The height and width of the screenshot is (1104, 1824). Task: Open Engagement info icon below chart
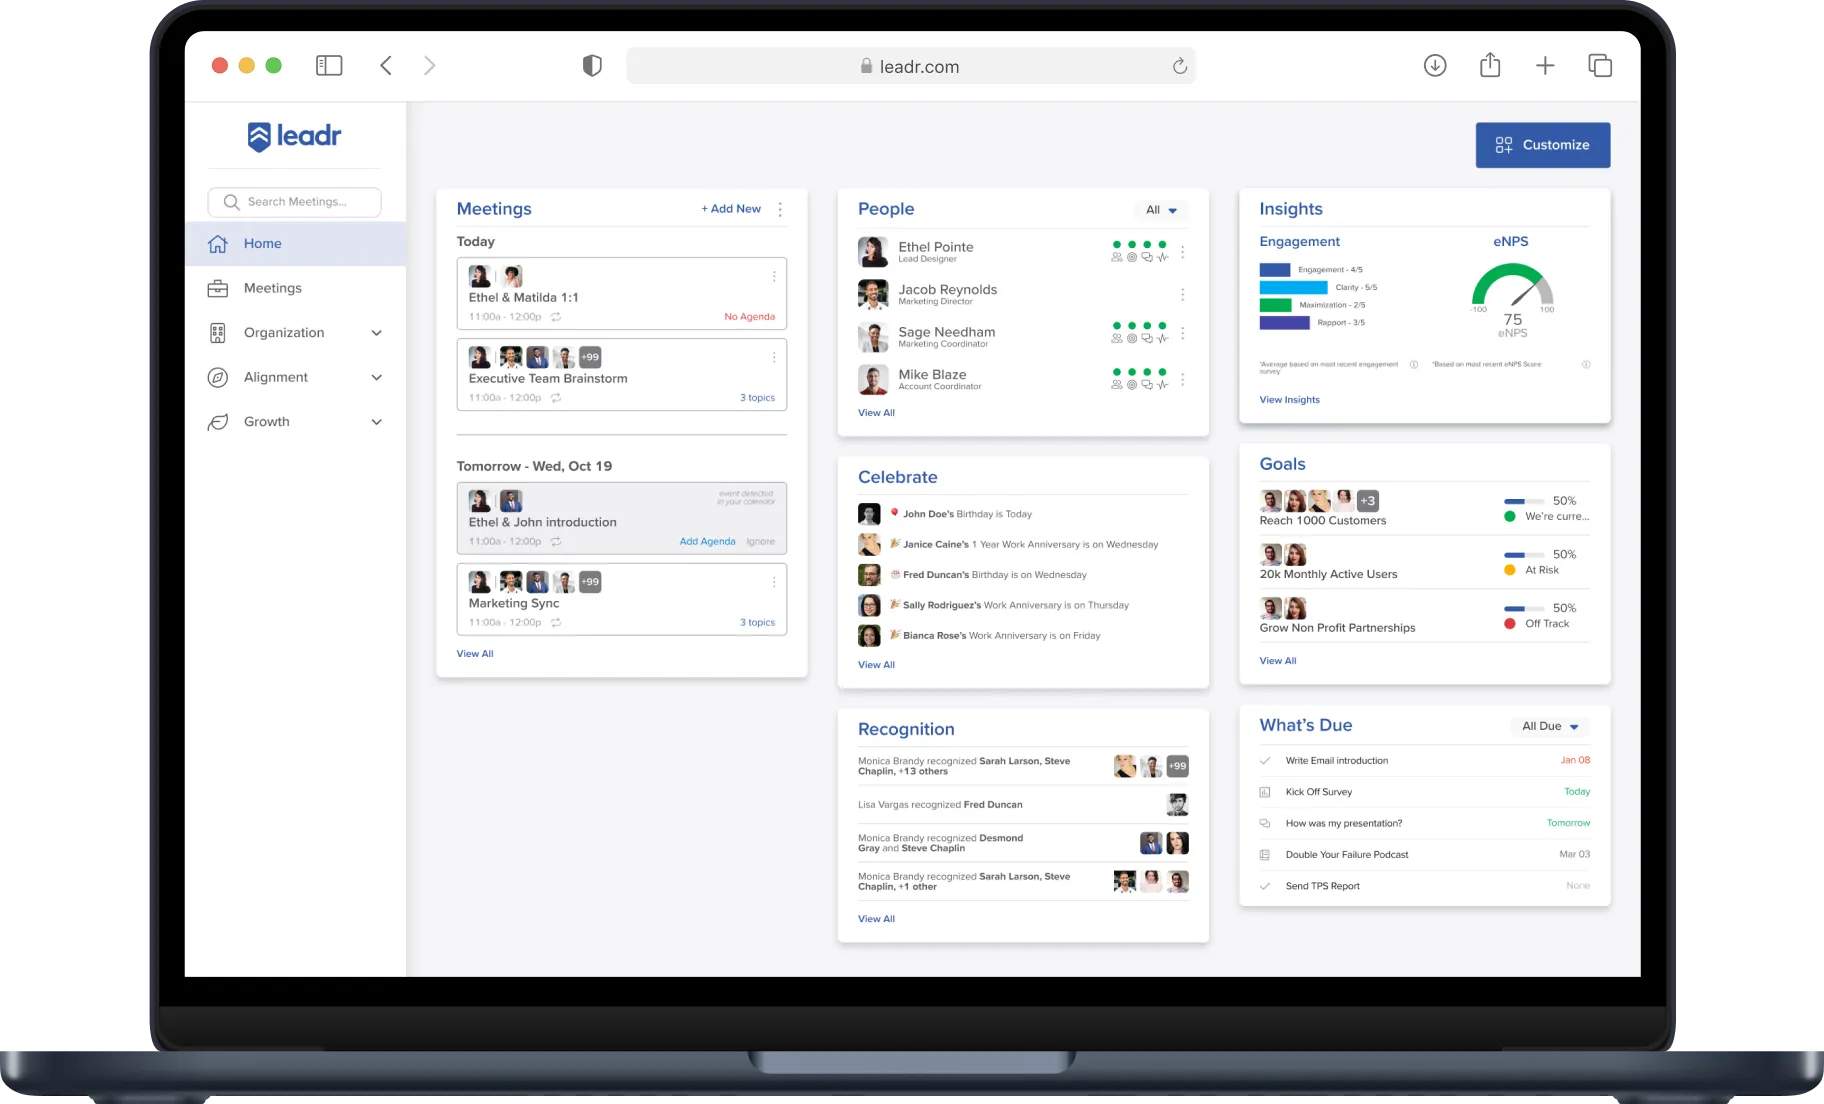pyautogui.click(x=1414, y=364)
